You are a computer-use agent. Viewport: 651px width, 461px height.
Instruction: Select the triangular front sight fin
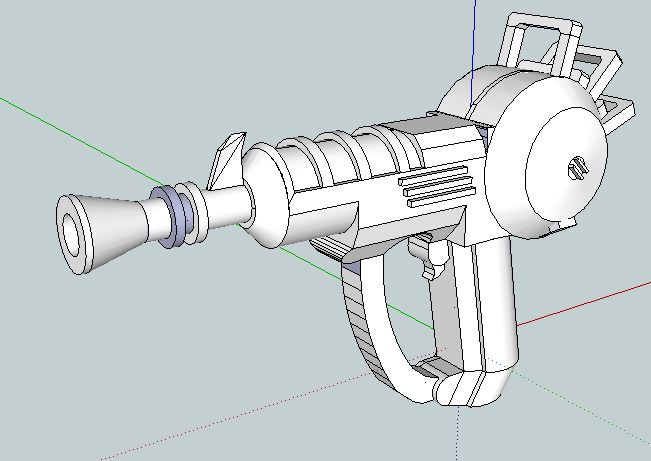tap(225, 158)
